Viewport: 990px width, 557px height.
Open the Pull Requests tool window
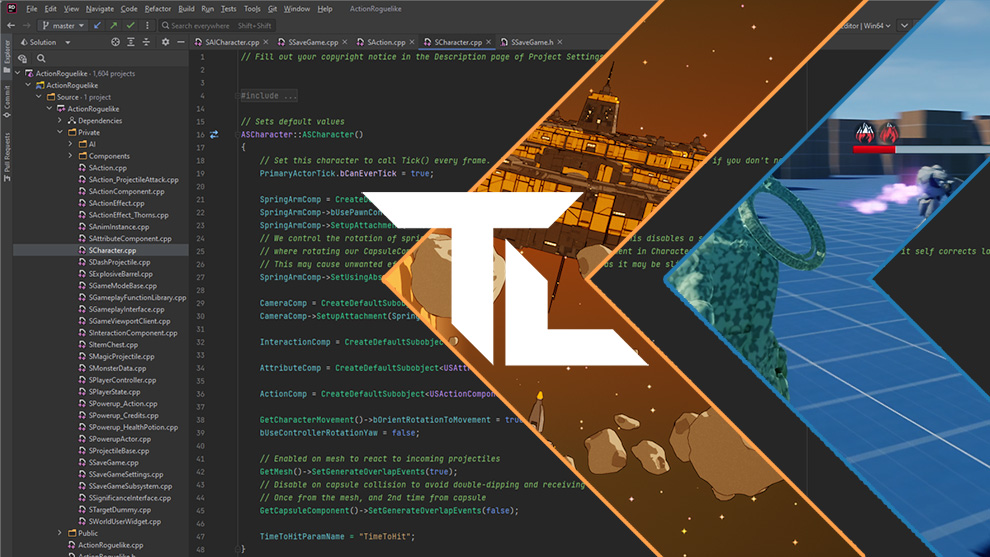click(8, 156)
